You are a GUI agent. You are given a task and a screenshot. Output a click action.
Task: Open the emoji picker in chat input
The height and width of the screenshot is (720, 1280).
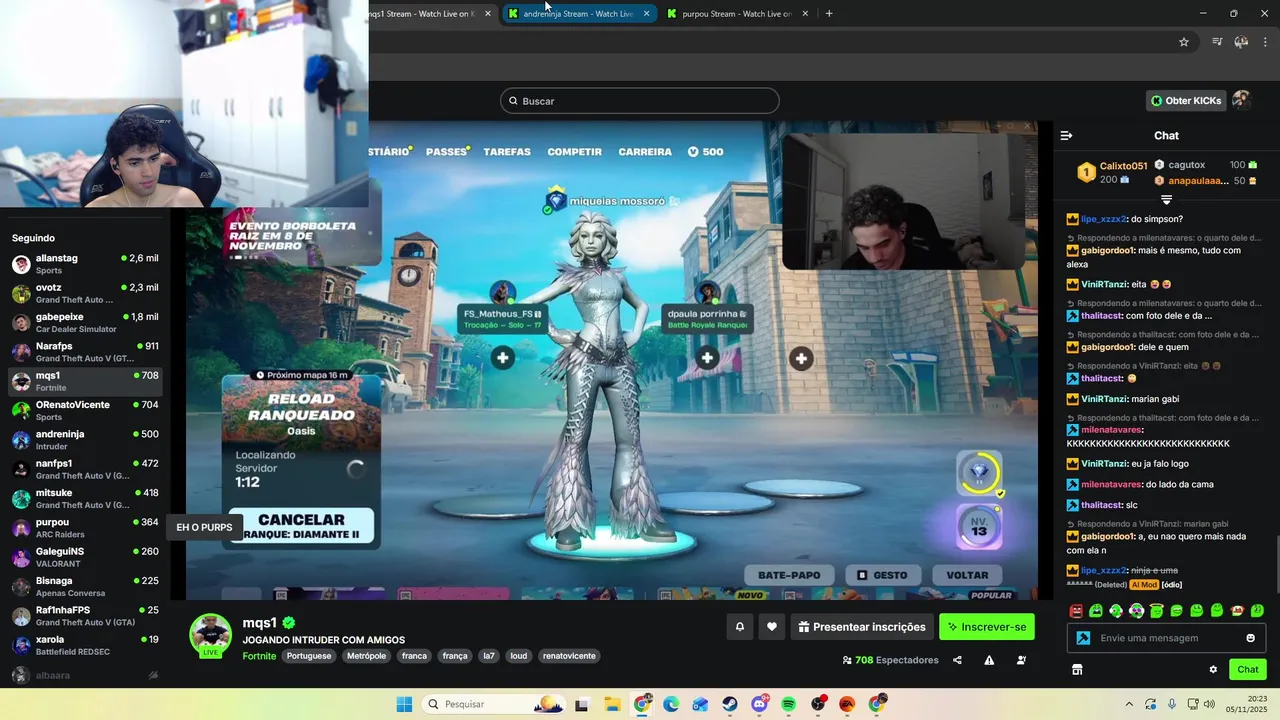1250,638
